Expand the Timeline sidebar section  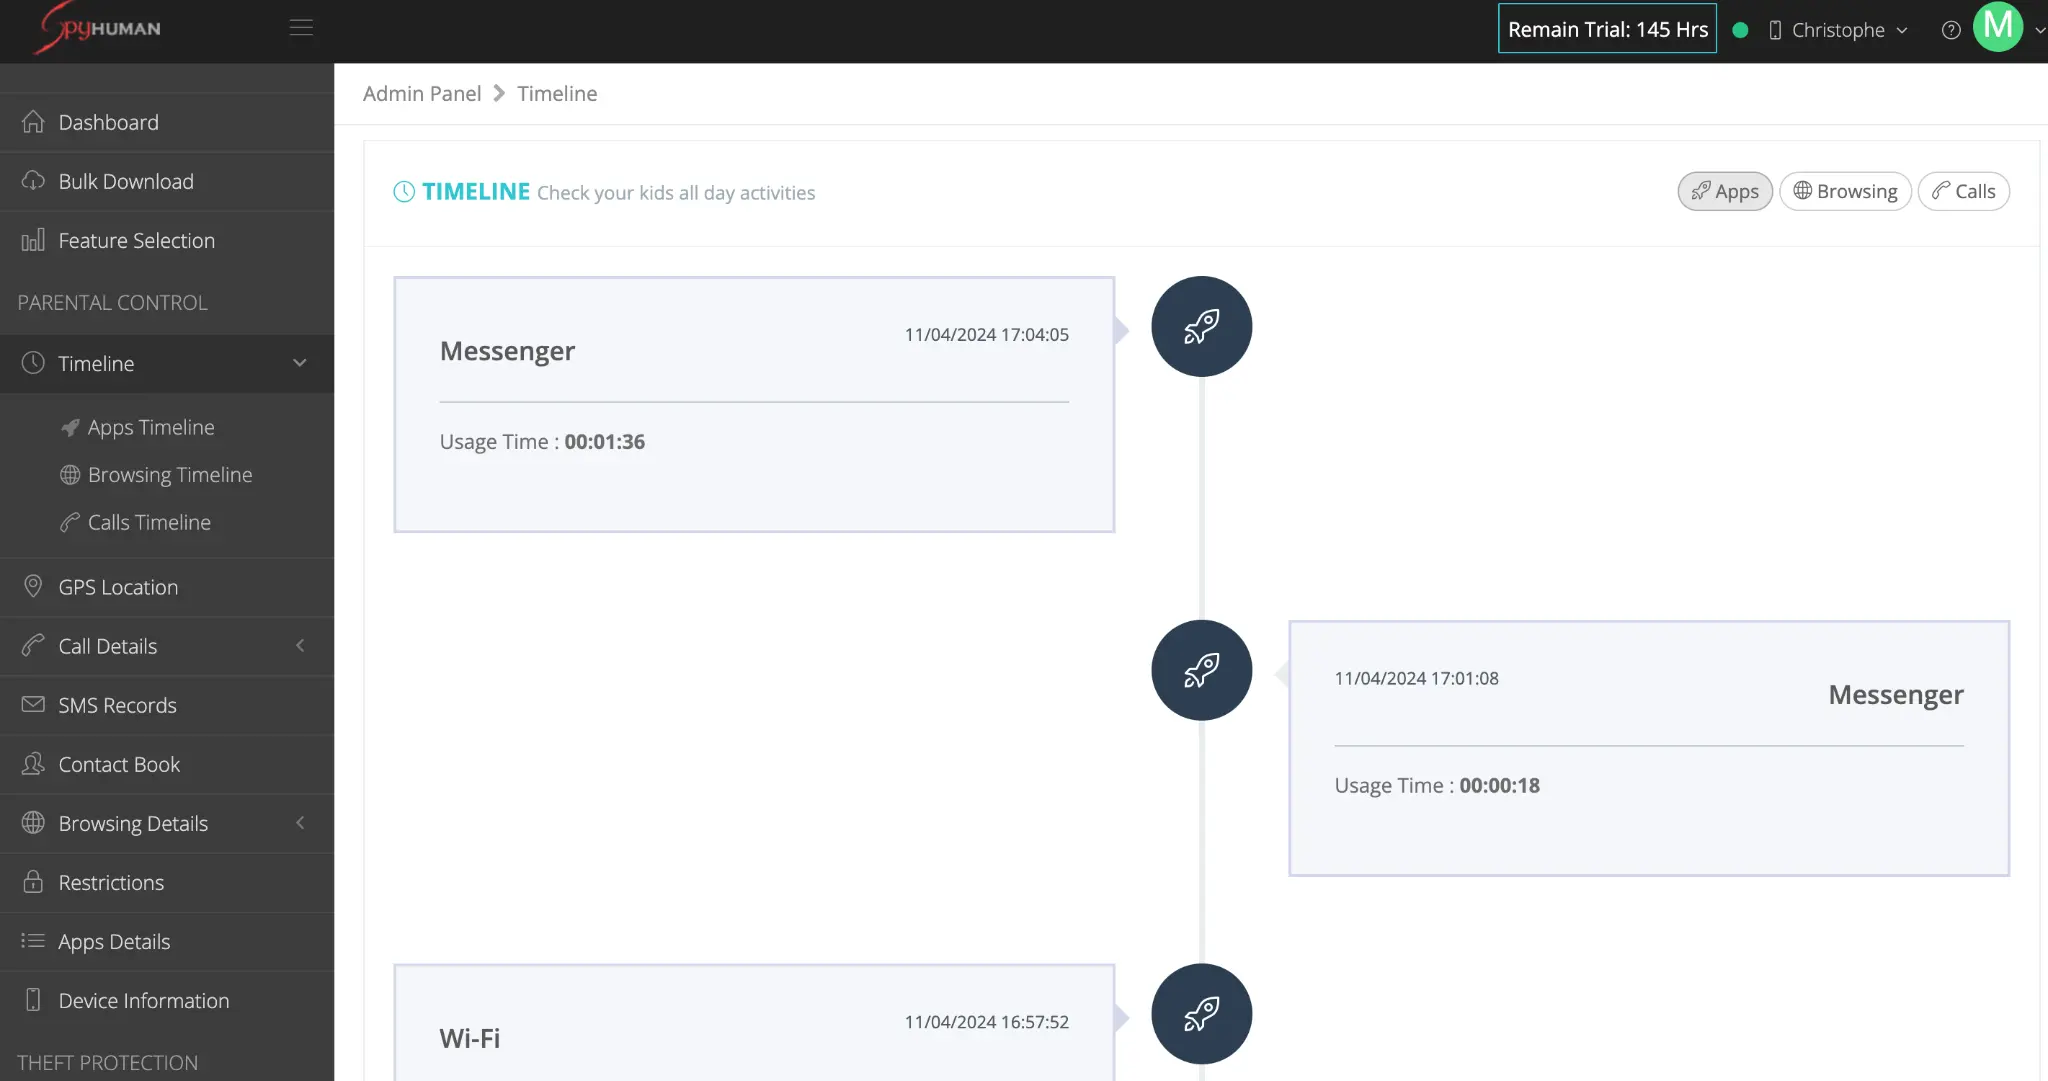point(298,362)
